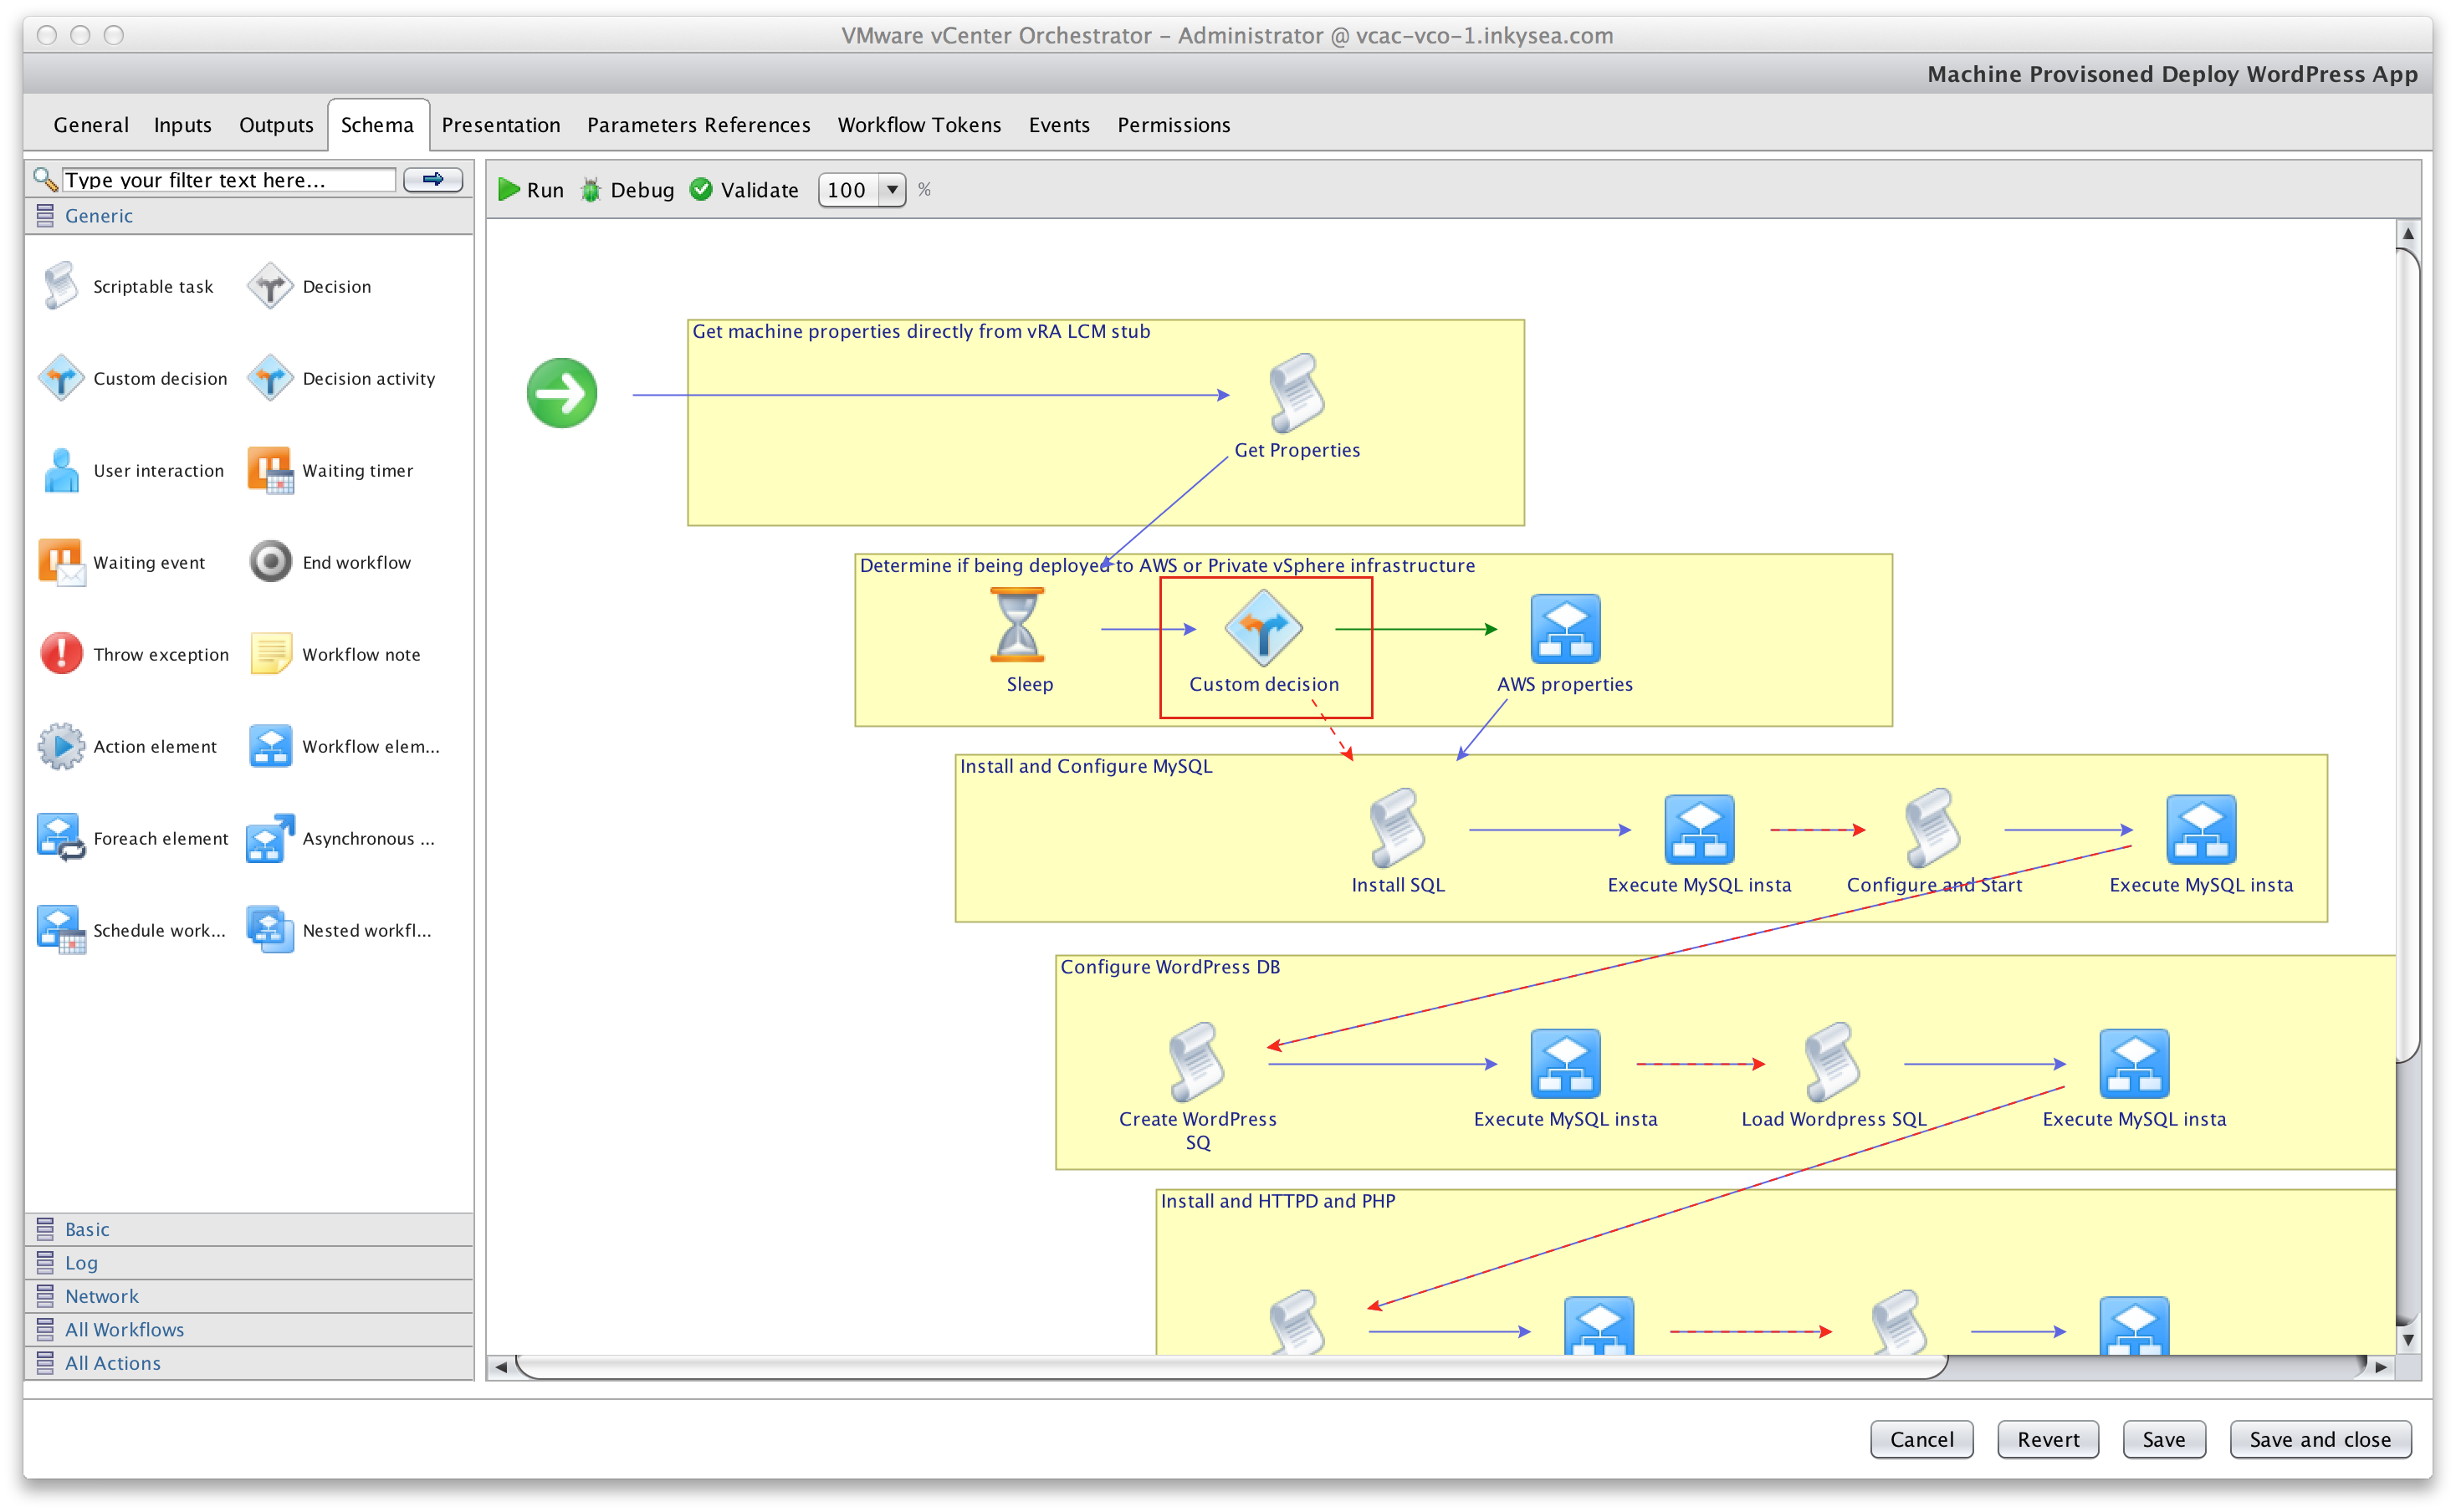Viewport: 2456px width, 1512px height.
Task: Expand the Basic palette section
Action: pyautogui.click(x=87, y=1229)
